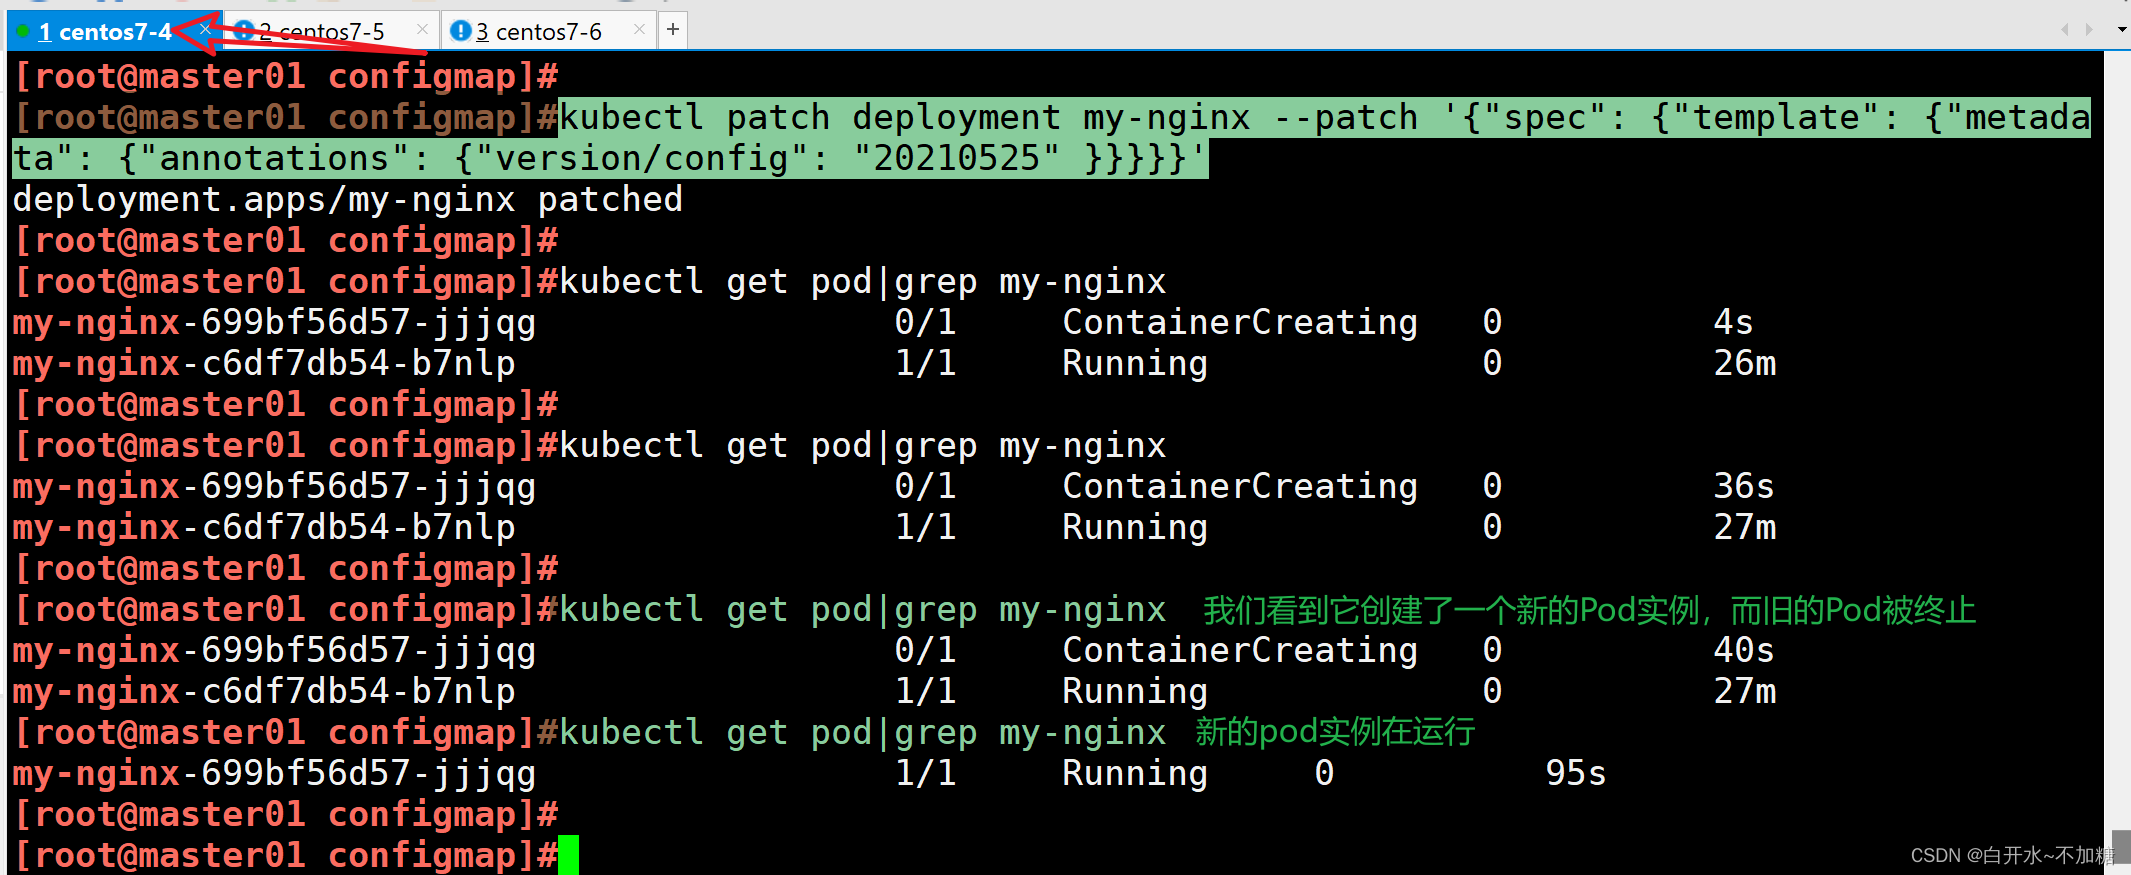Click the ContainerCreating status in the 36s row

click(x=1240, y=486)
